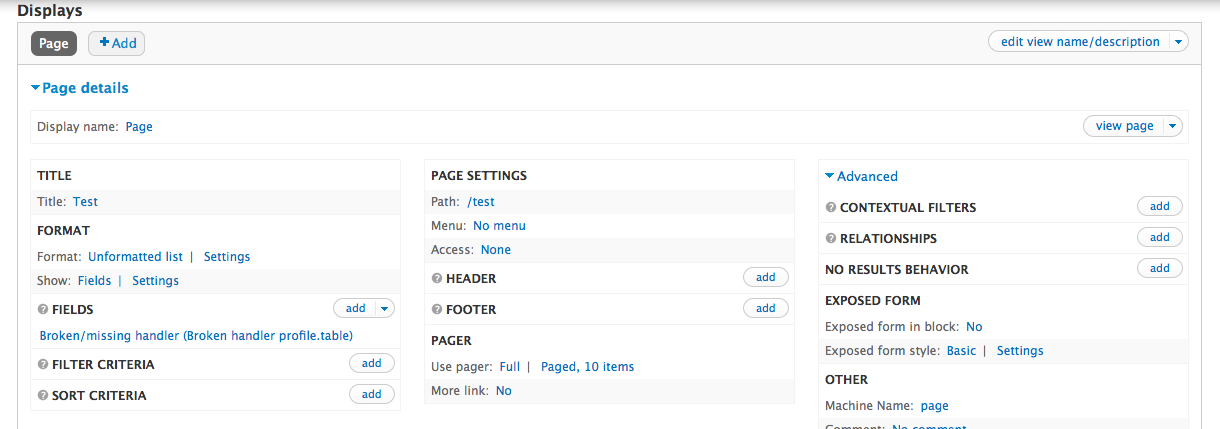Click help icon beside Relationships
The width and height of the screenshot is (1220, 429).
click(x=831, y=239)
